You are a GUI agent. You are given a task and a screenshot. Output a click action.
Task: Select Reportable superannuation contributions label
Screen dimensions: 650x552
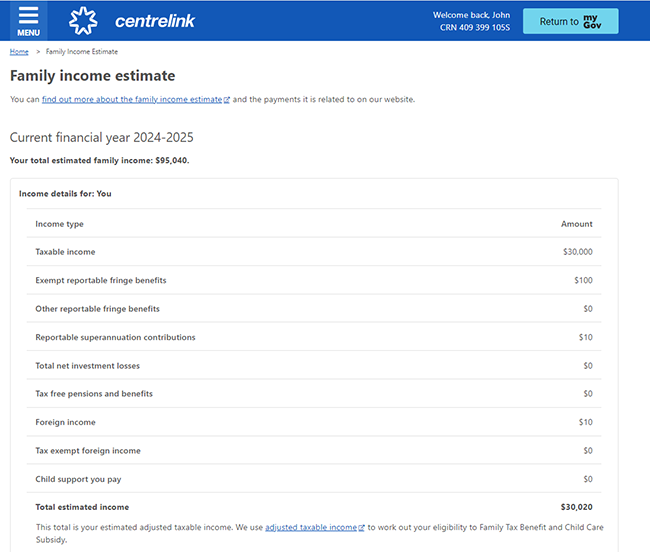coord(115,337)
